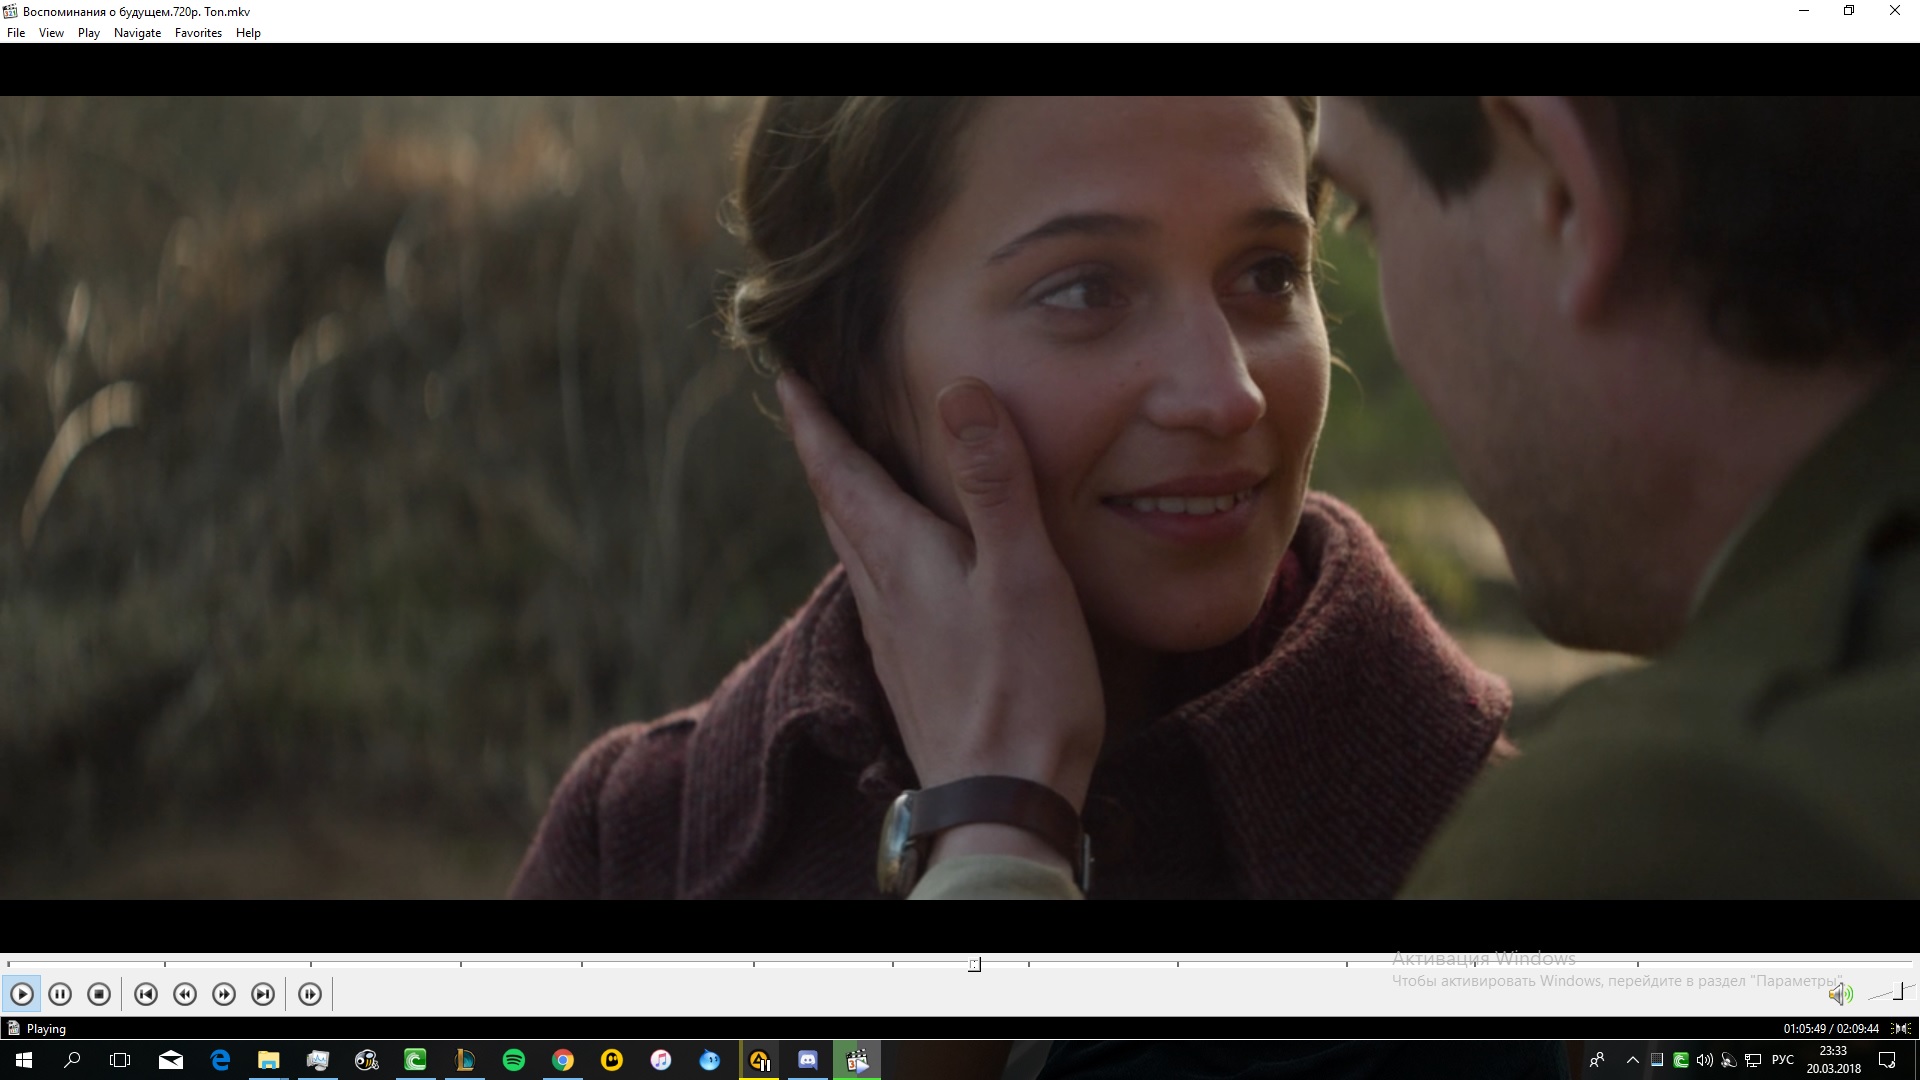
Task: Click the Help menu
Action: [248, 33]
